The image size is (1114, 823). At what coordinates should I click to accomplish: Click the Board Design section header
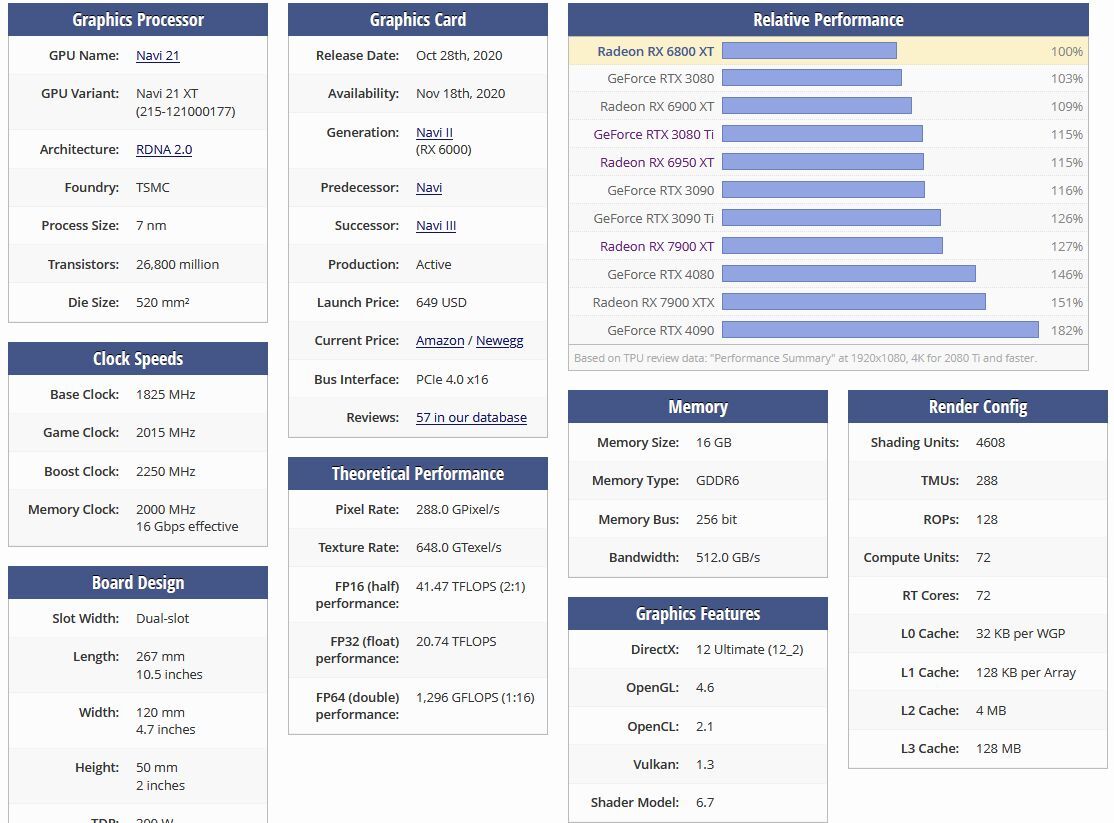pos(138,583)
